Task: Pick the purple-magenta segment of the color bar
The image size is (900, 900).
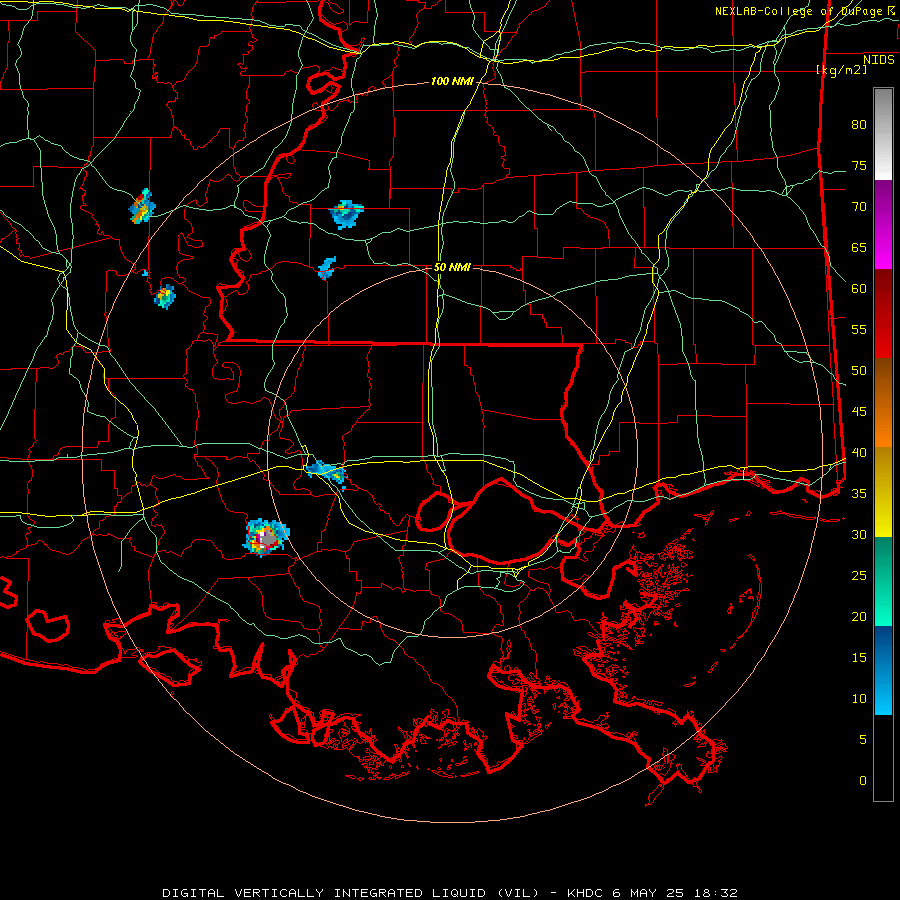Action: click(883, 224)
